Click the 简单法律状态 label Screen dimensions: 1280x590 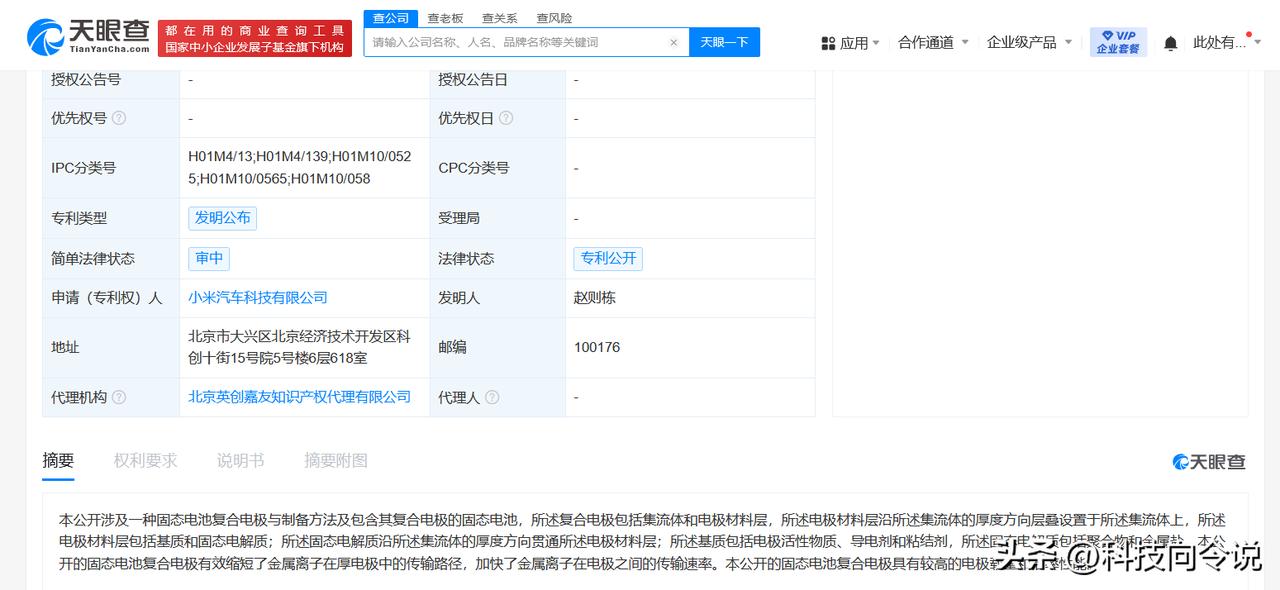pyautogui.click(x=93, y=258)
